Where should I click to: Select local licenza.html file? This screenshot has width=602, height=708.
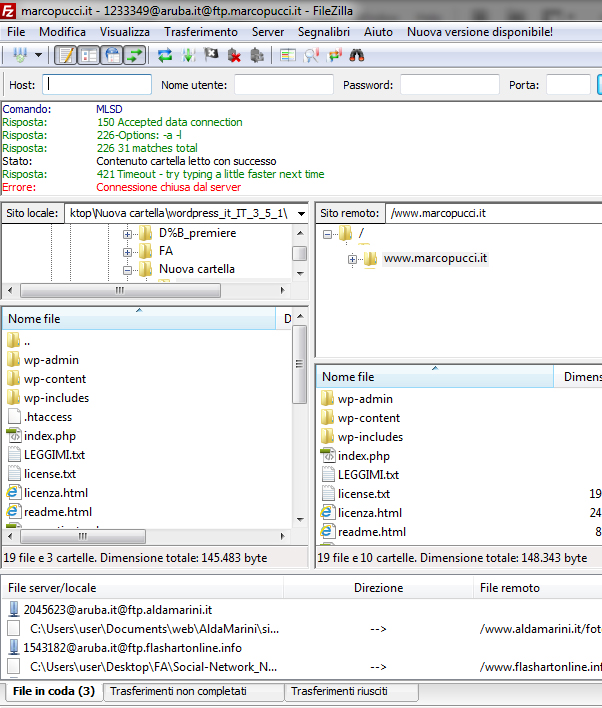56,493
